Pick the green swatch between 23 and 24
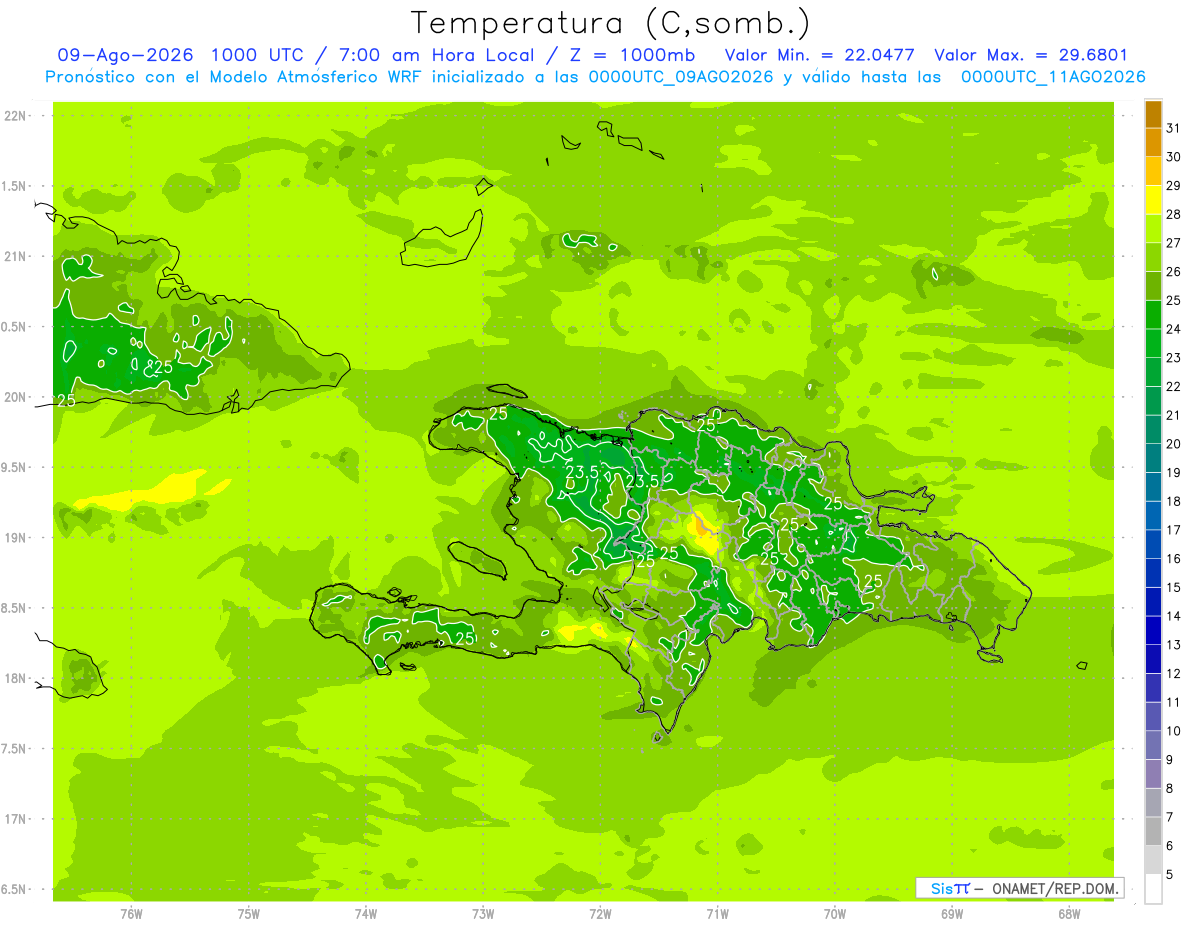Image resolution: width=1200 pixels, height=927 pixels. click(1153, 343)
